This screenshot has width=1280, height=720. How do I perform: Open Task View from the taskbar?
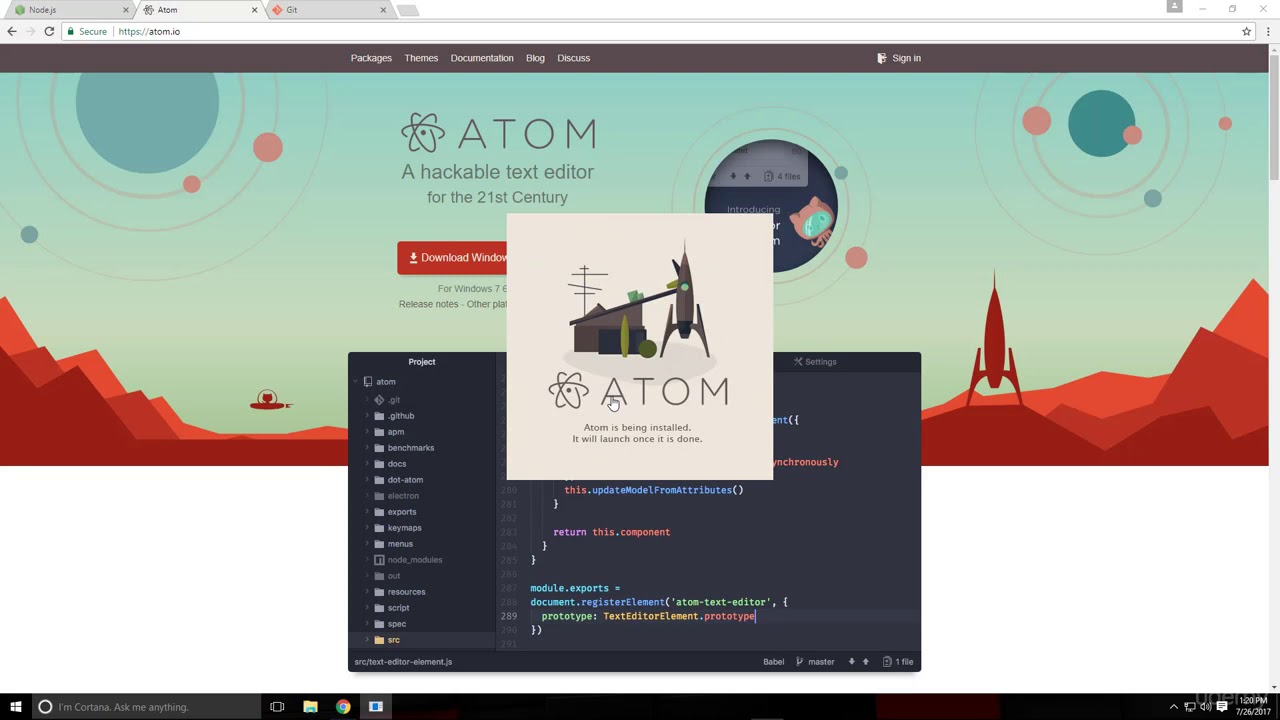pos(277,707)
